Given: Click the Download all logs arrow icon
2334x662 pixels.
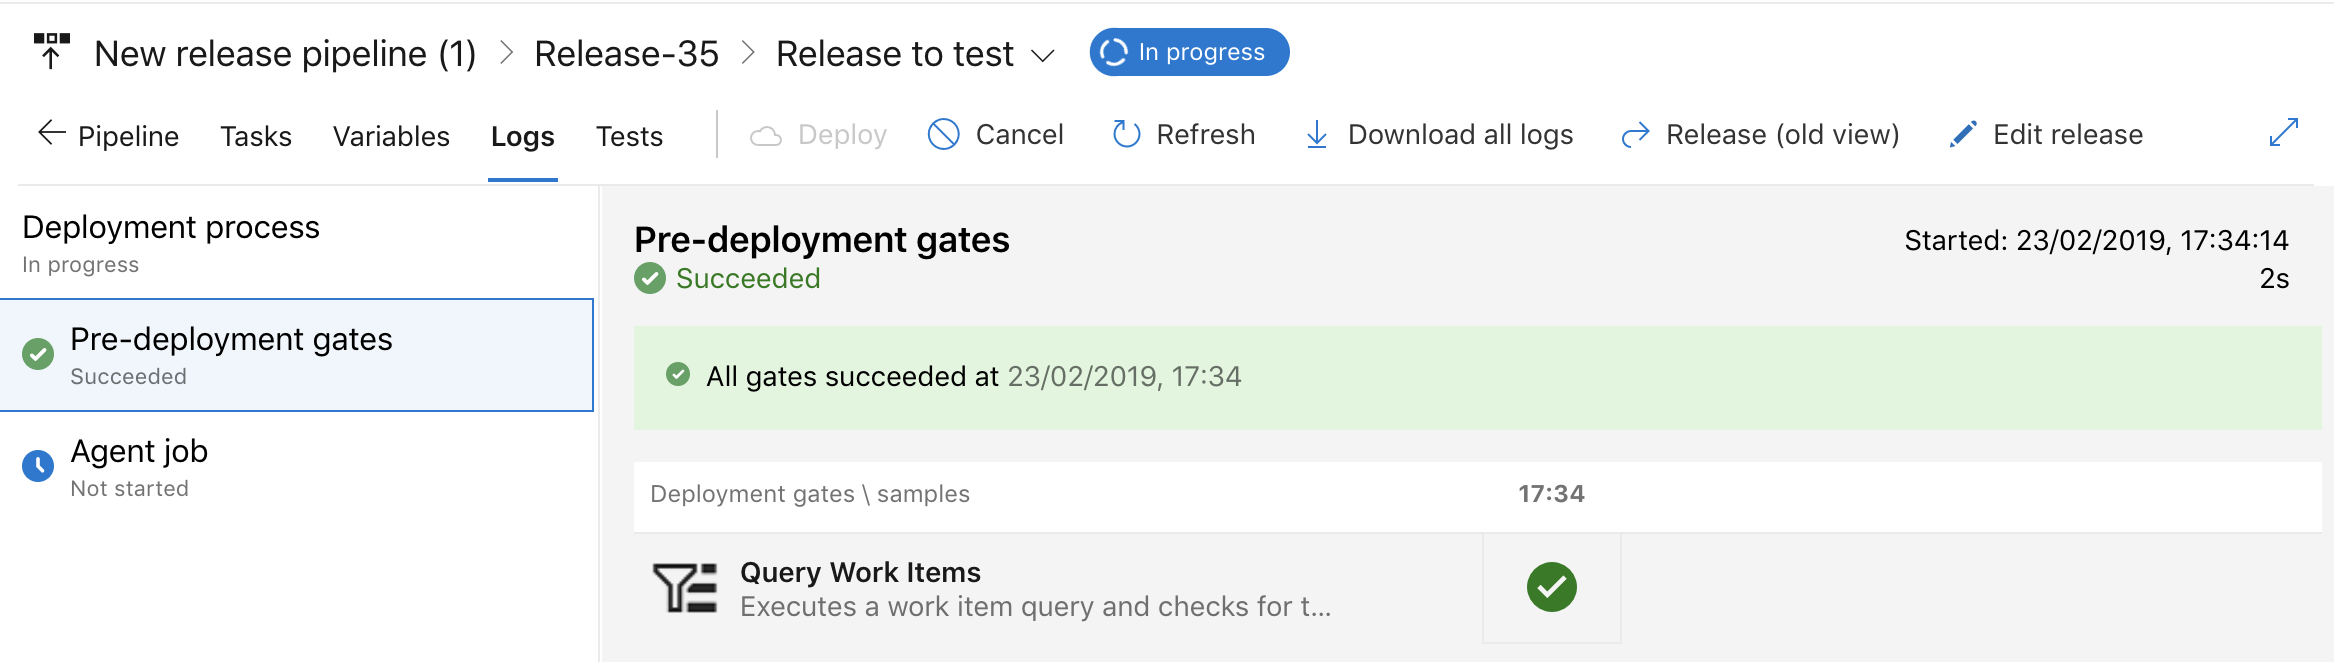Looking at the screenshot, I should [x=1317, y=135].
